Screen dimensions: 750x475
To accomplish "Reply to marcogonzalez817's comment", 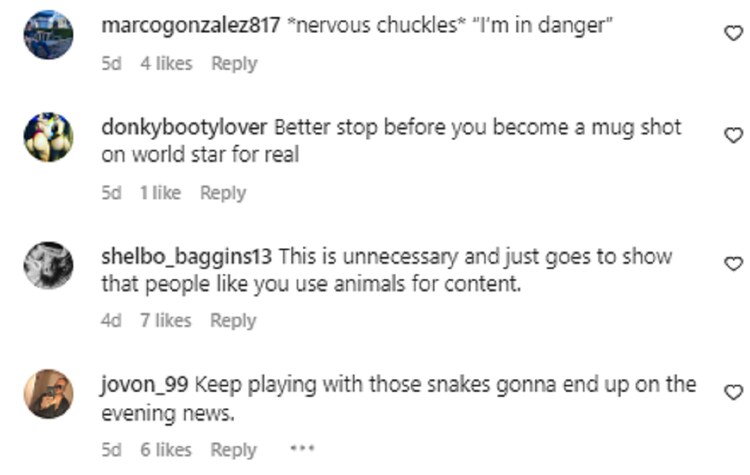I will pos(234,64).
